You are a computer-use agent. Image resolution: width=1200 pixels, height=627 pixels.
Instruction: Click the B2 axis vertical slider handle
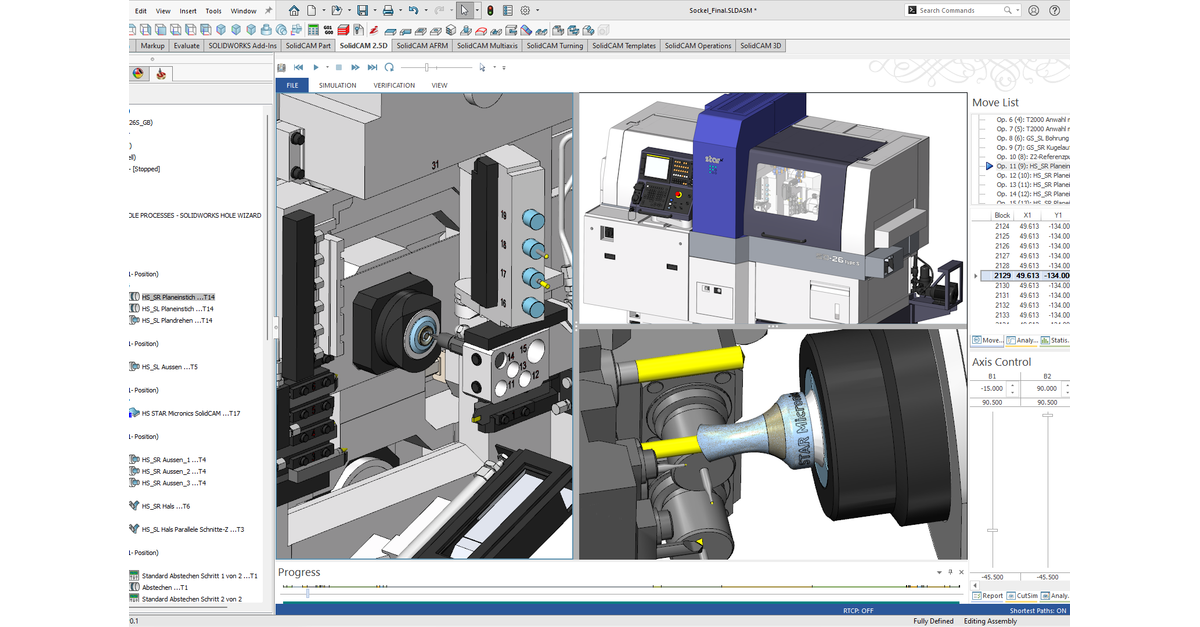coord(1047,416)
